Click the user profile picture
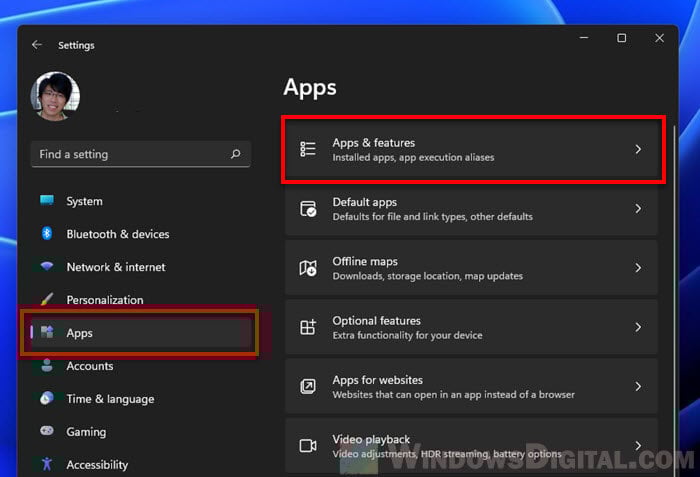This screenshot has width=700, height=477. (x=55, y=97)
